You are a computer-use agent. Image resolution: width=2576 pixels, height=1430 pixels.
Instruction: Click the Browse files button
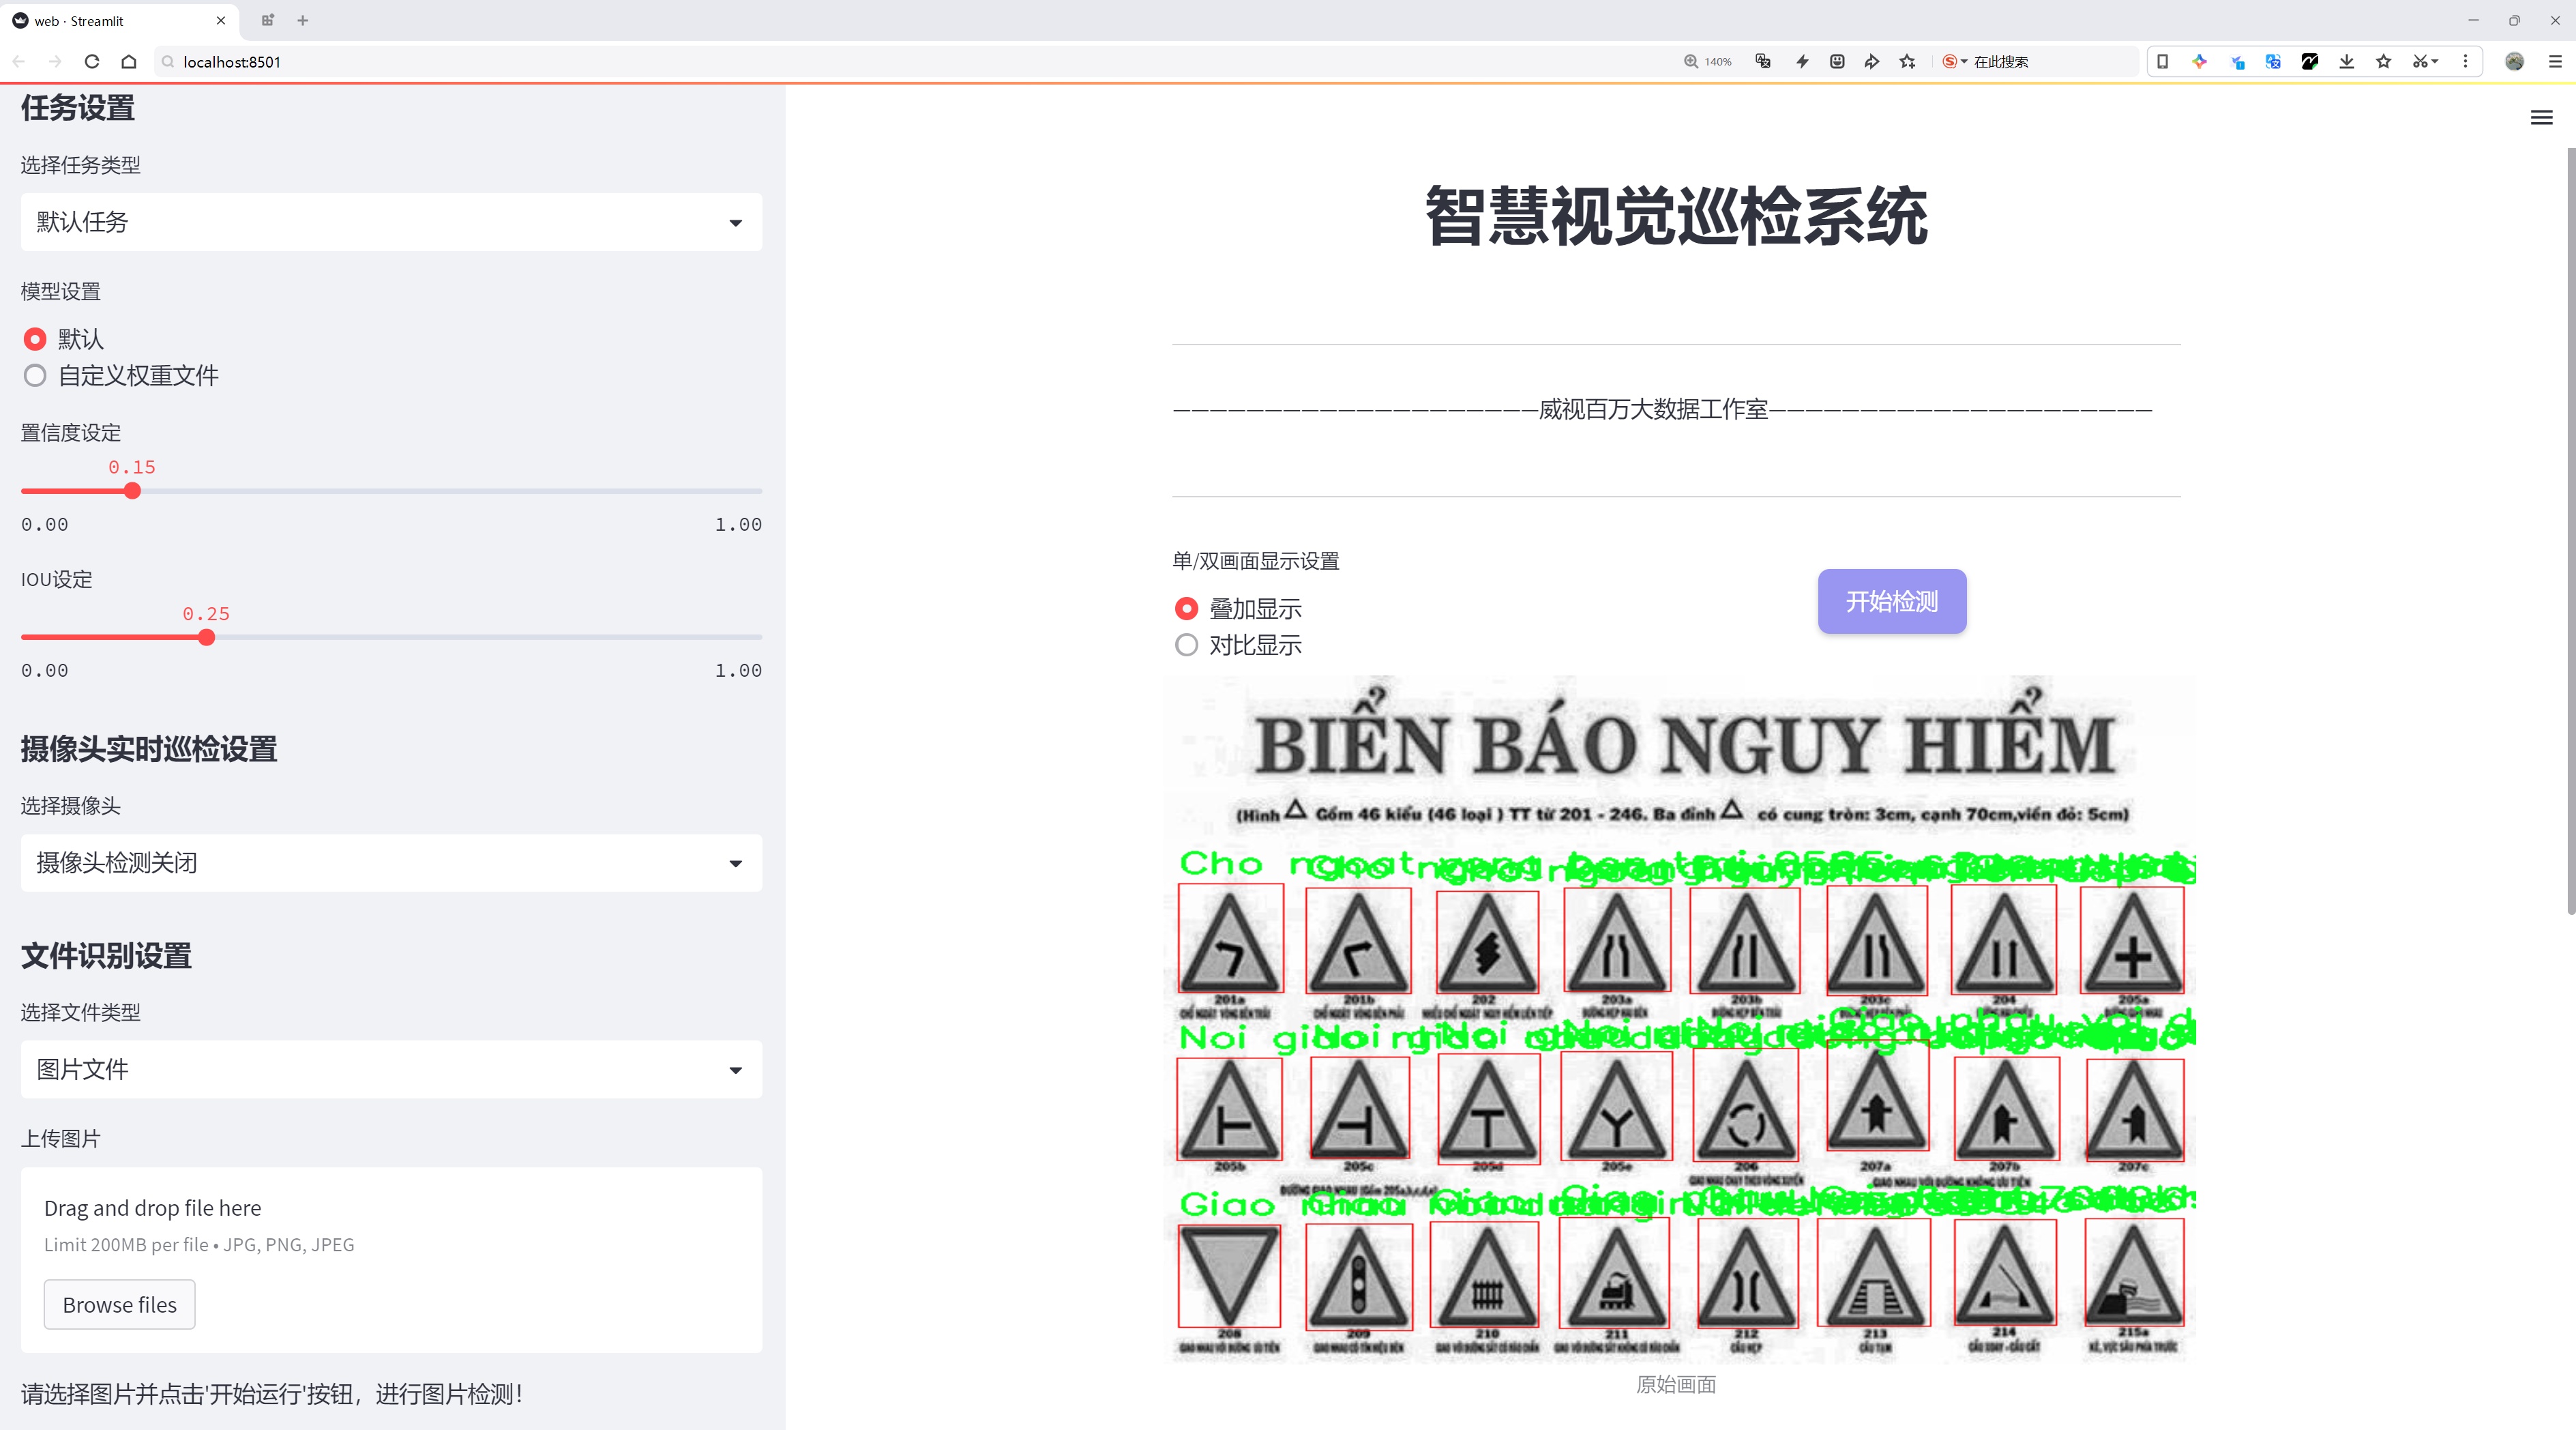119,1305
